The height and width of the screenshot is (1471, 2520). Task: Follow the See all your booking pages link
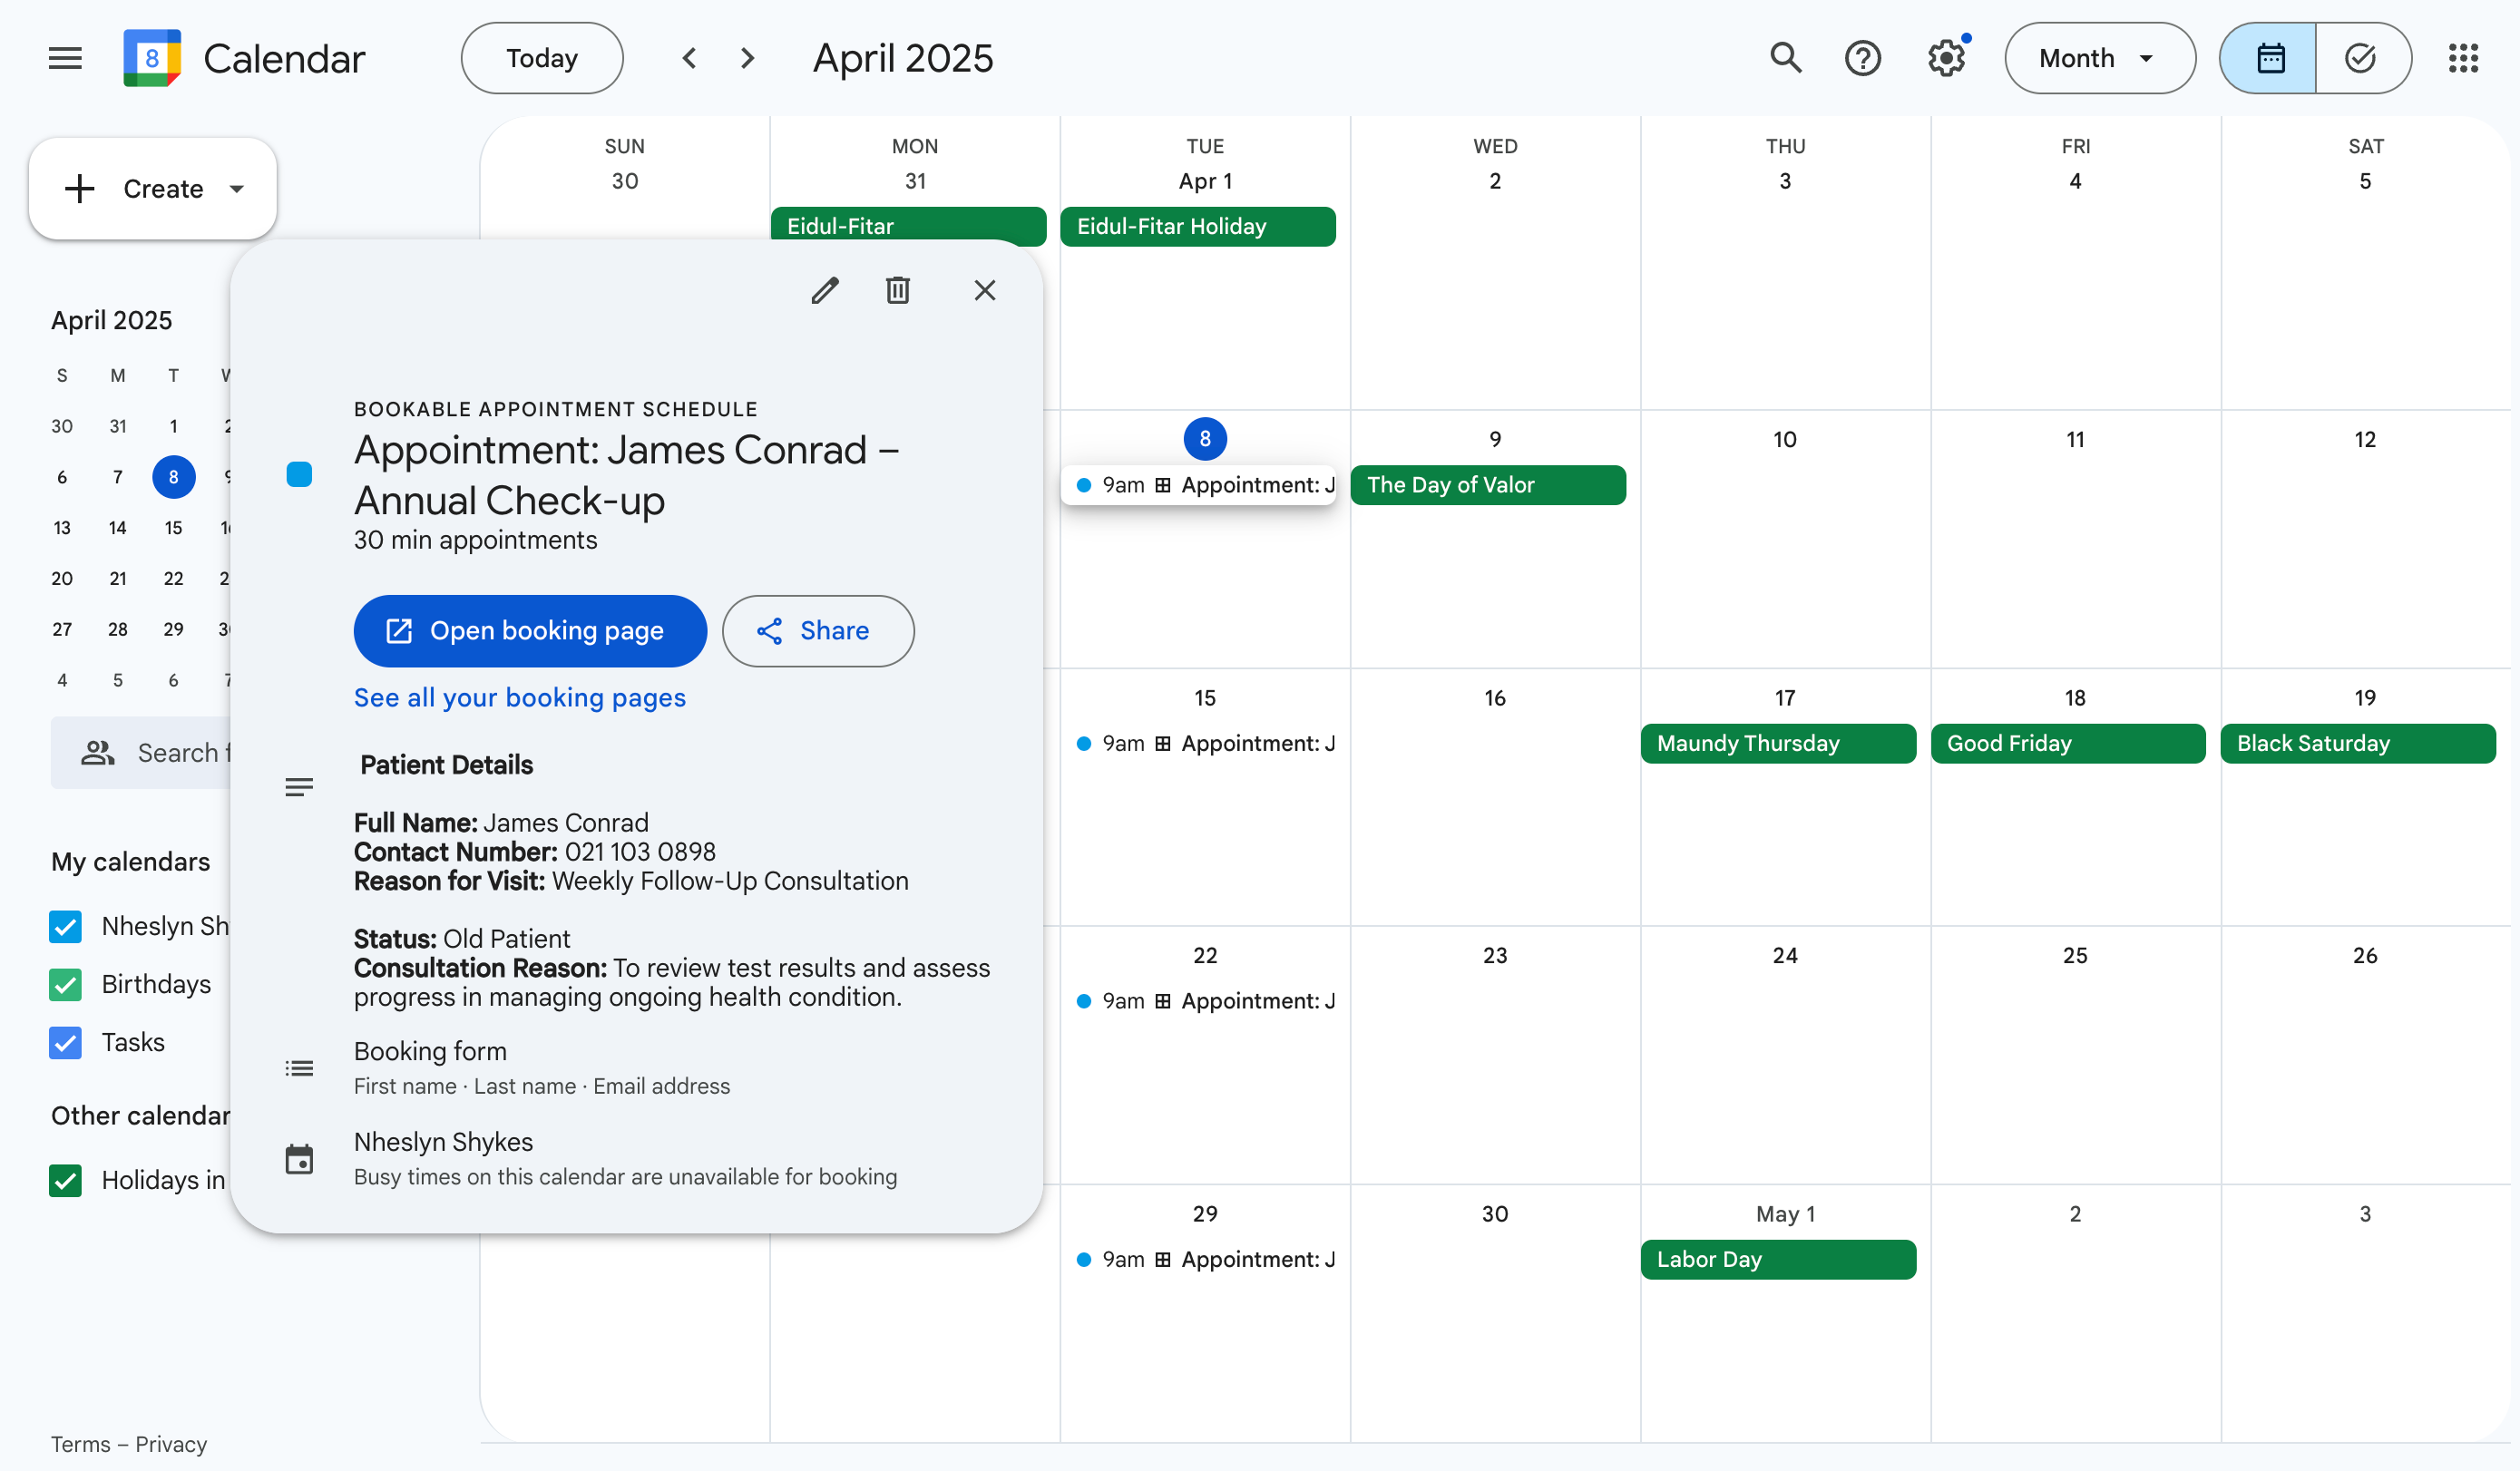point(519,698)
